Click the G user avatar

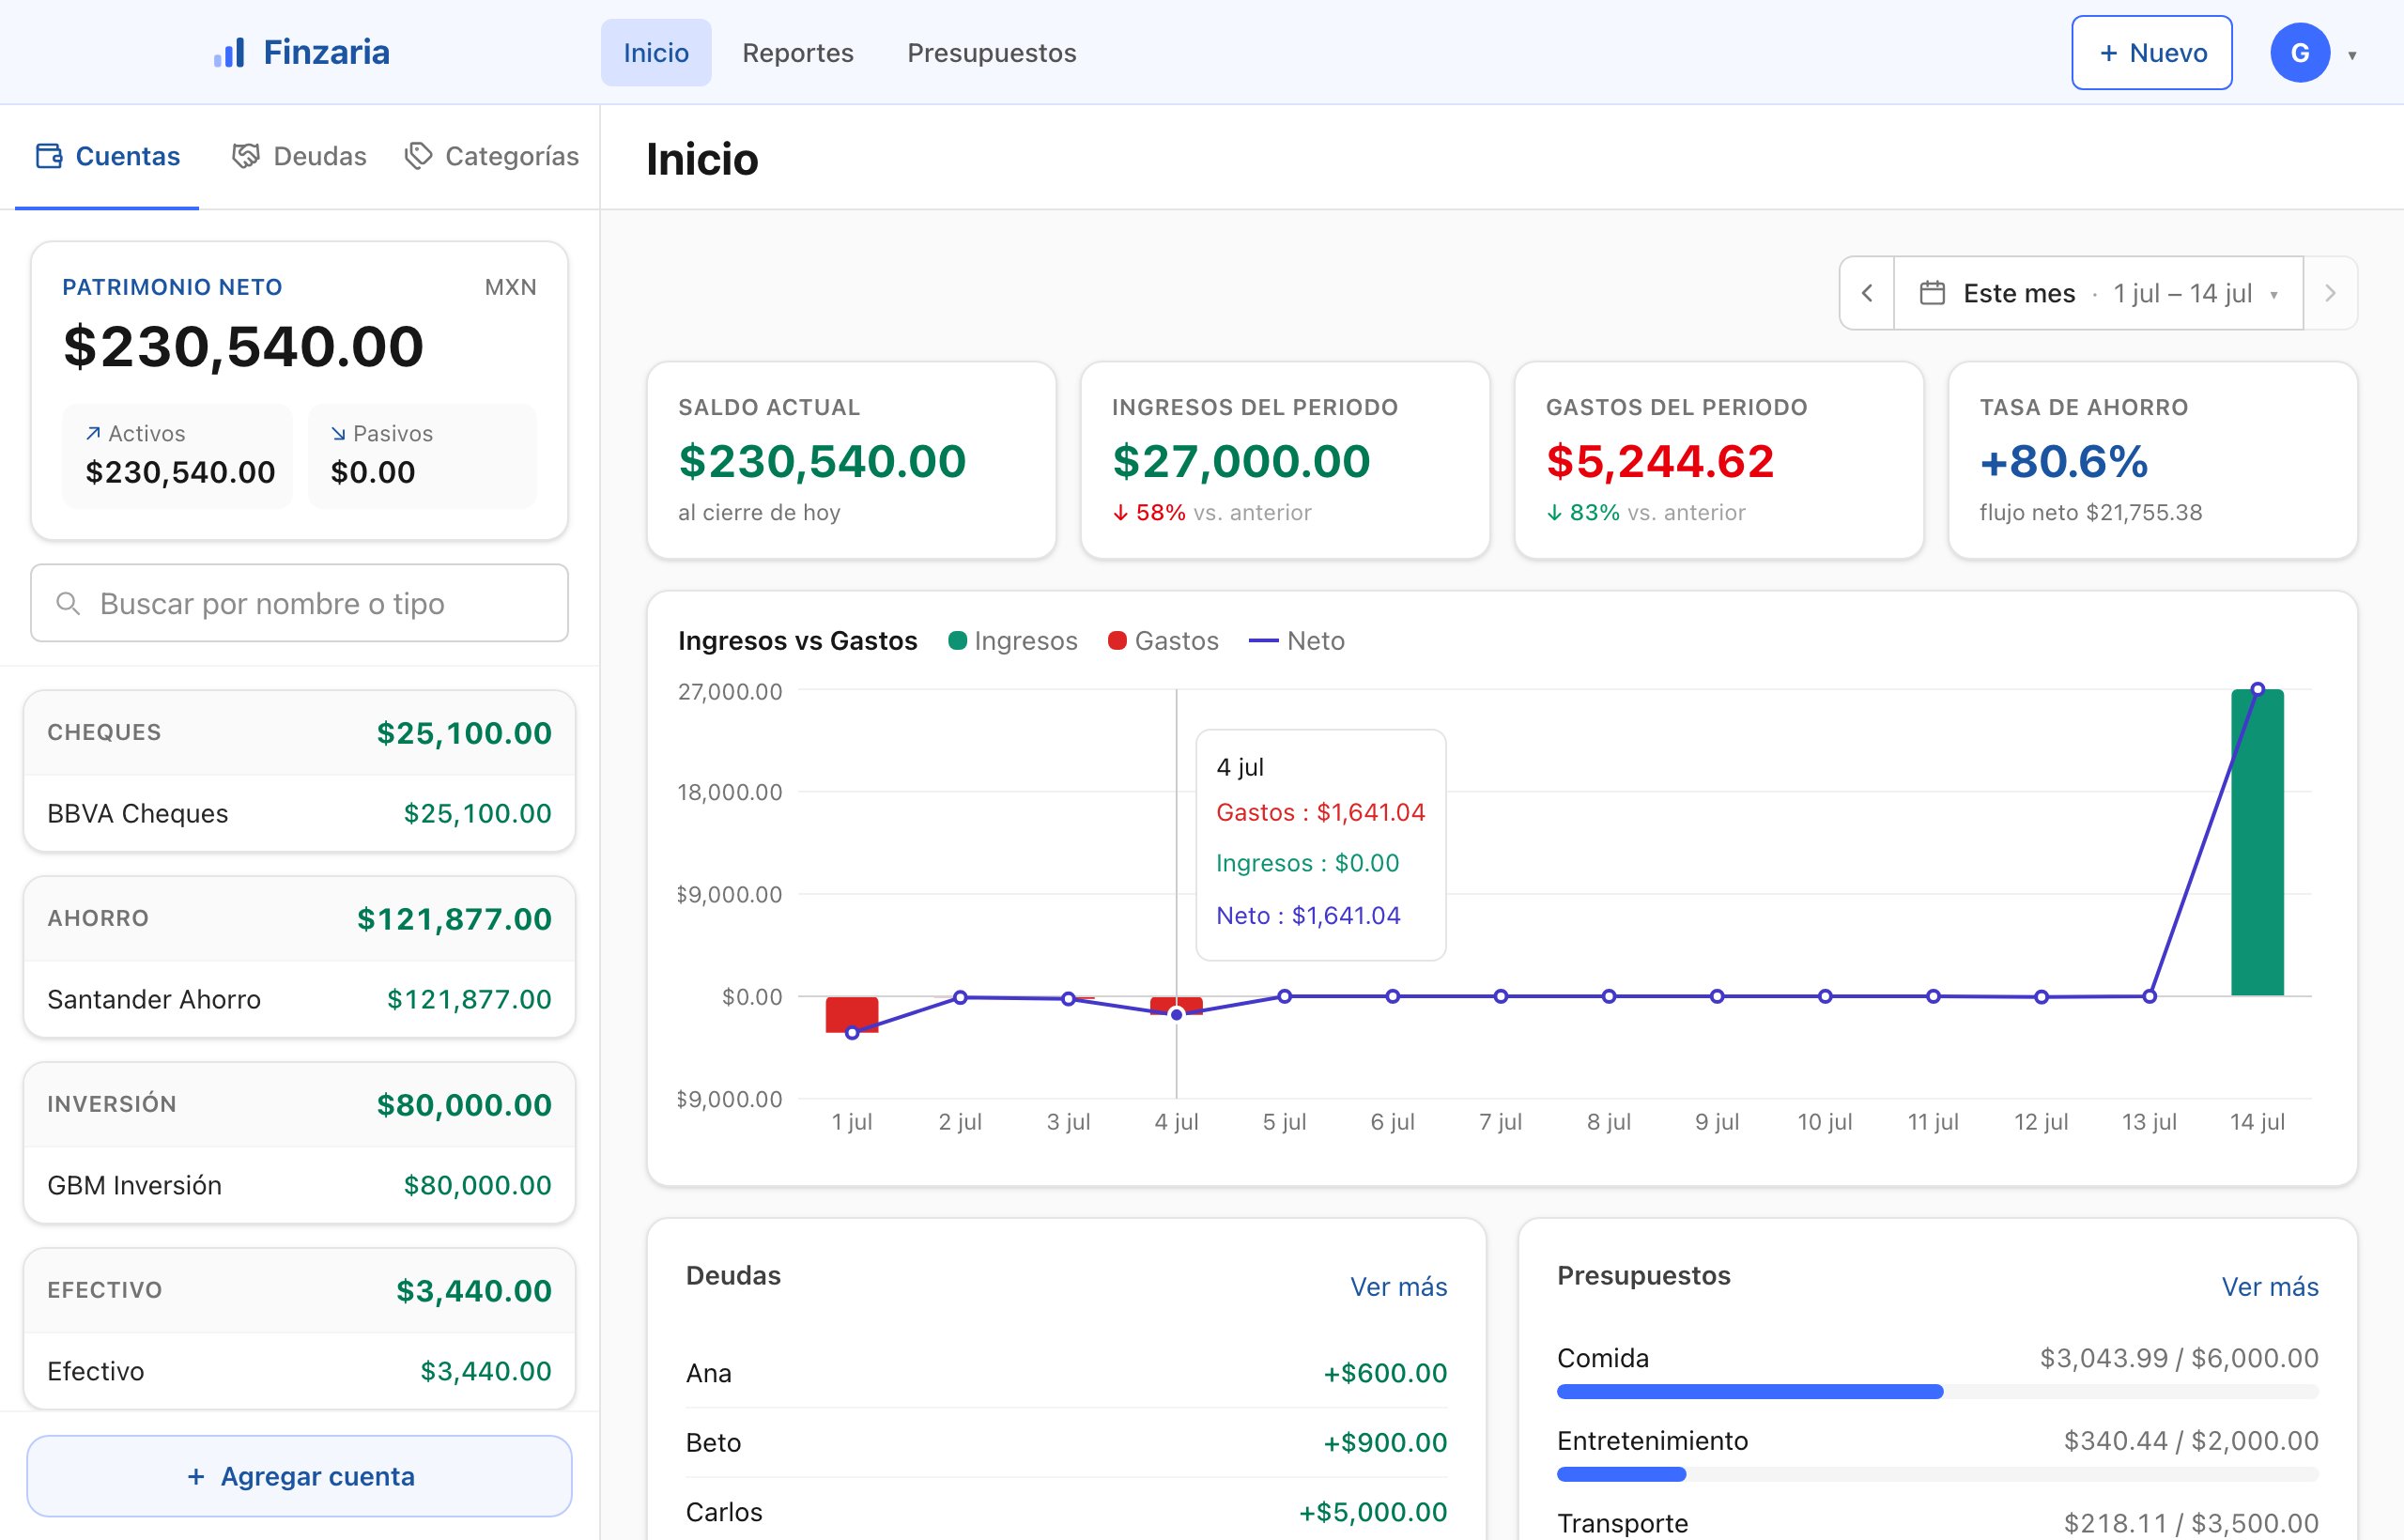click(2299, 53)
